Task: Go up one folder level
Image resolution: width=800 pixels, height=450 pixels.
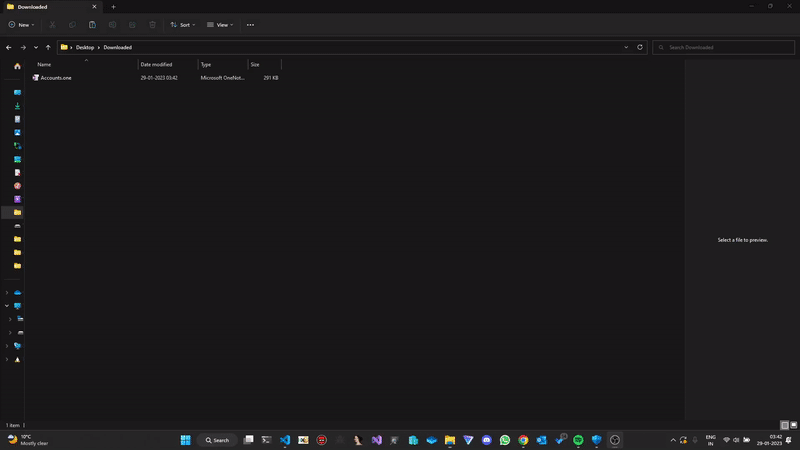Action: point(48,47)
